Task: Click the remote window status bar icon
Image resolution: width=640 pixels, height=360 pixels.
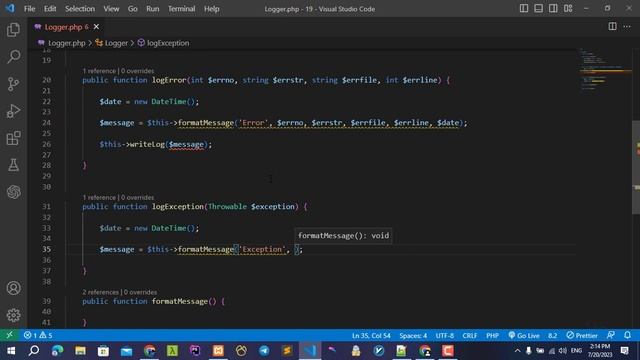Action: [9, 335]
